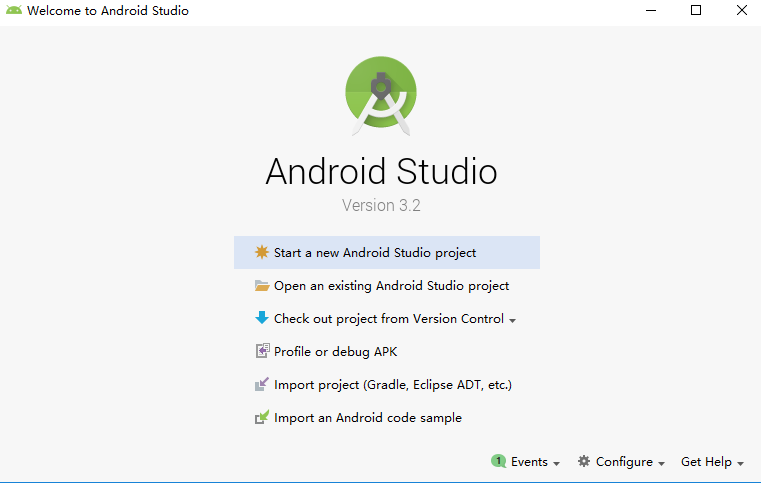Viewport: 761px width, 483px height.
Task: Click the green Android code sample icon
Action: (262, 417)
